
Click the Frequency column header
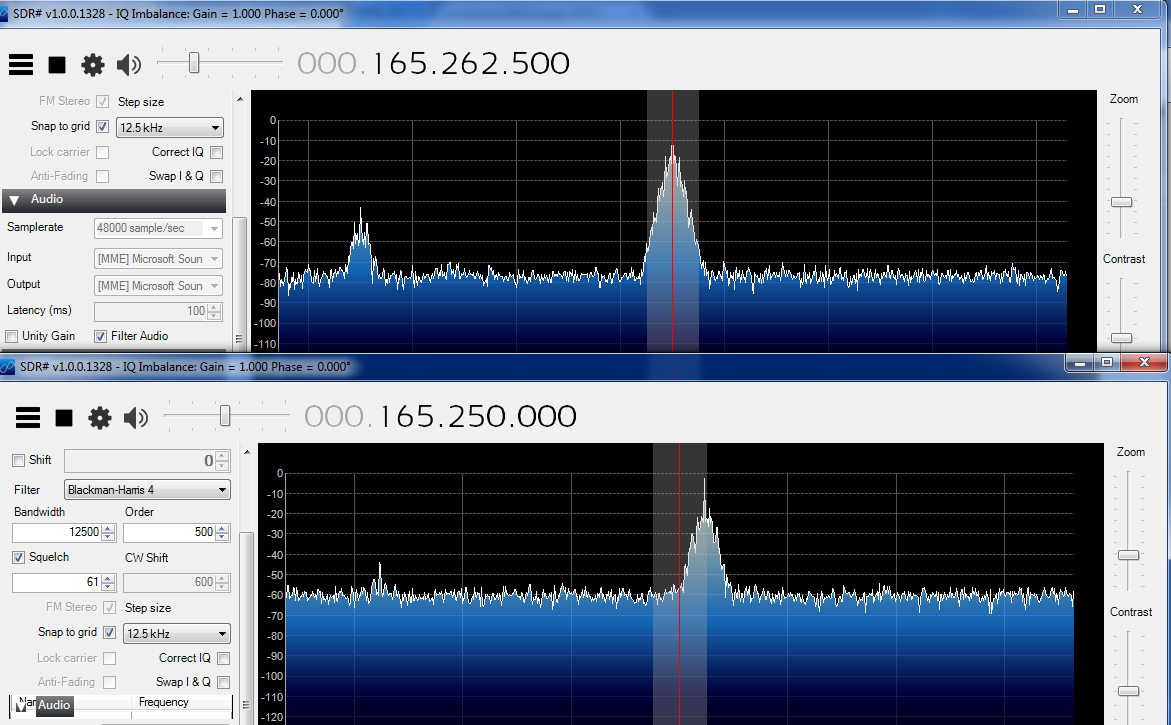[x=164, y=703]
